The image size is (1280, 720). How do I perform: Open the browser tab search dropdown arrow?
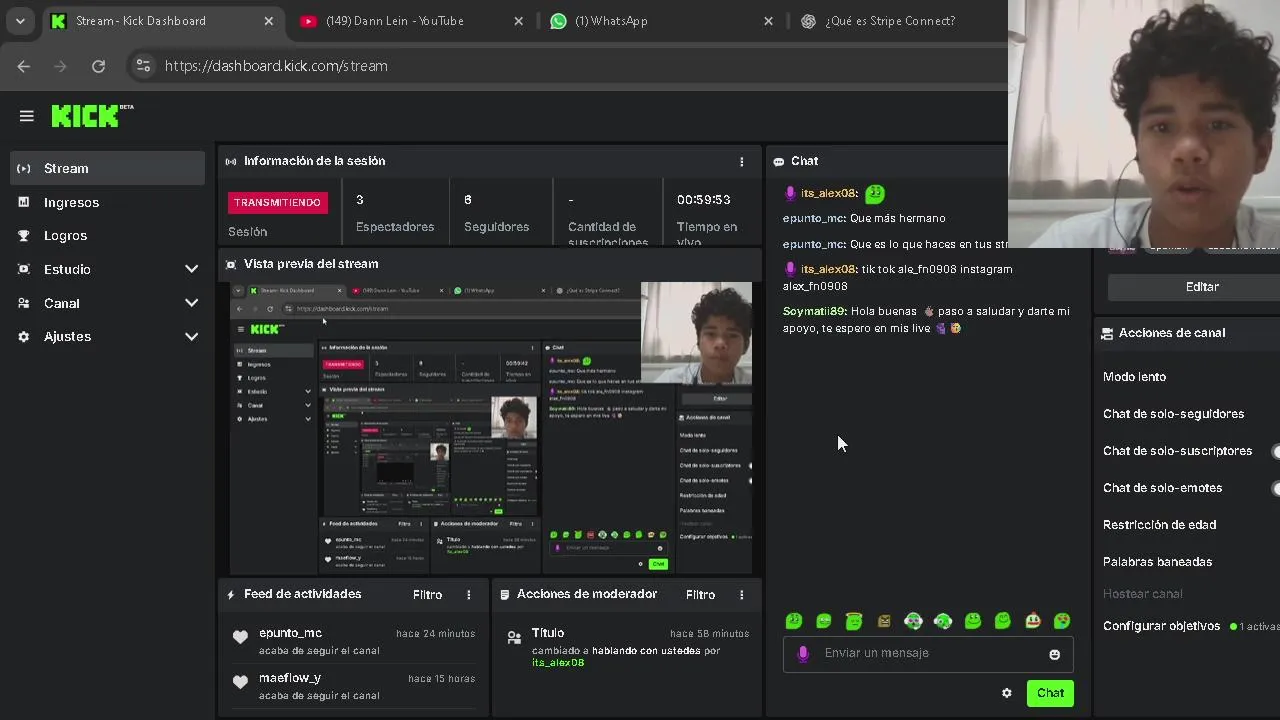(x=20, y=21)
